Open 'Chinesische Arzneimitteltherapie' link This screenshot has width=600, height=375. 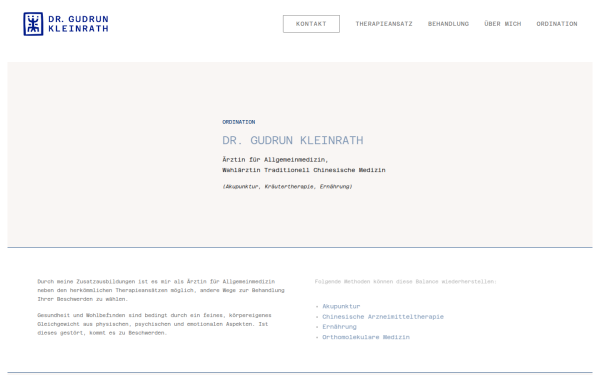click(x=383, y=317)
